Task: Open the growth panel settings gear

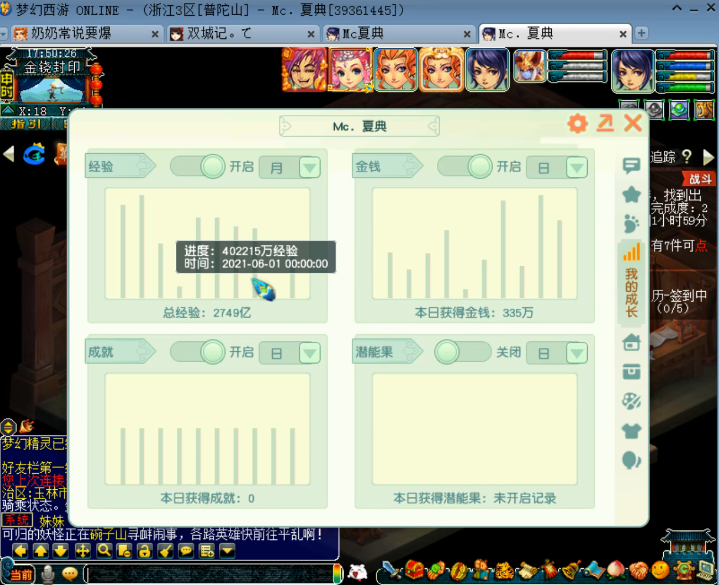Action: coord(578,123)
